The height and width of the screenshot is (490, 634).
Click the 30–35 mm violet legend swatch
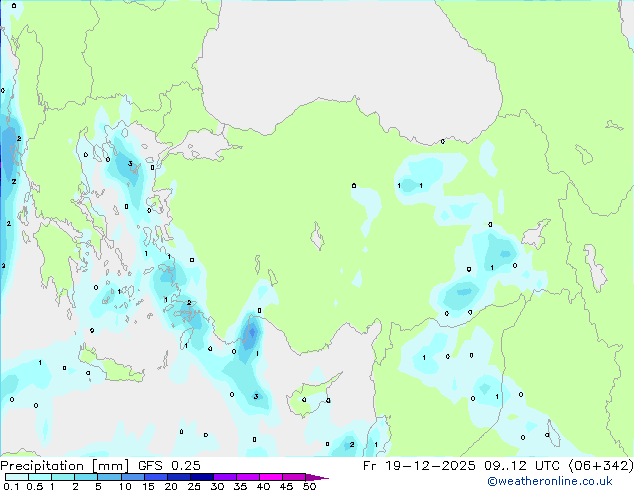(224, 477)
